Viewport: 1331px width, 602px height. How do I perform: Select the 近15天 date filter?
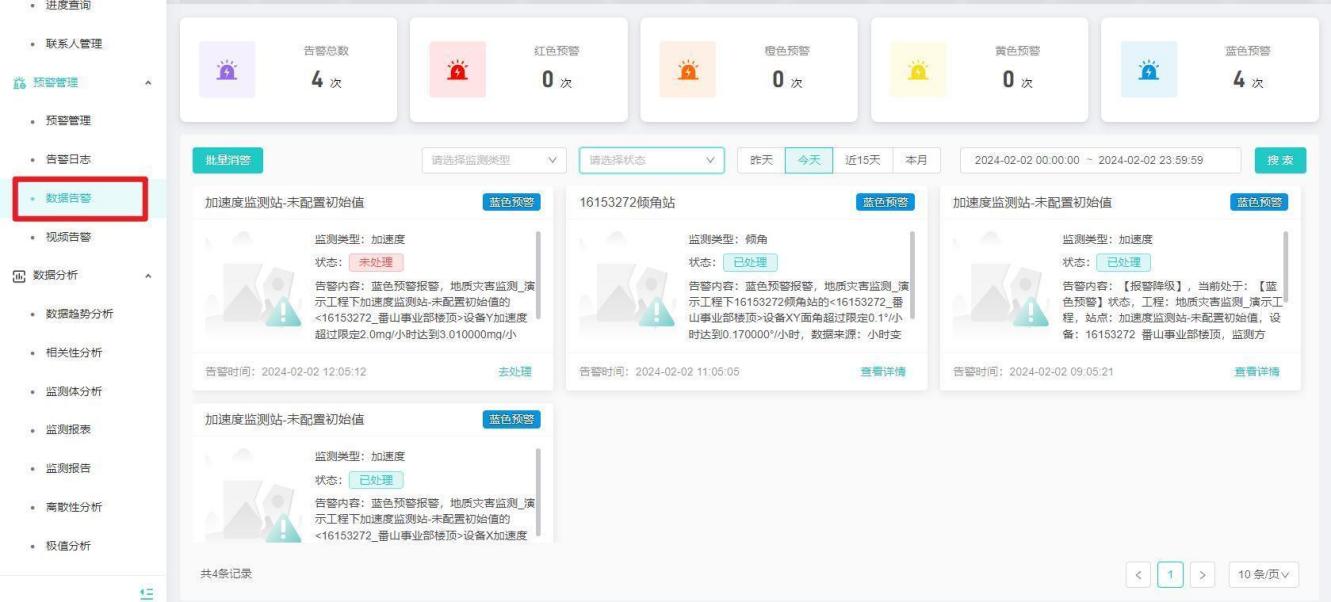tap(862, 160)
